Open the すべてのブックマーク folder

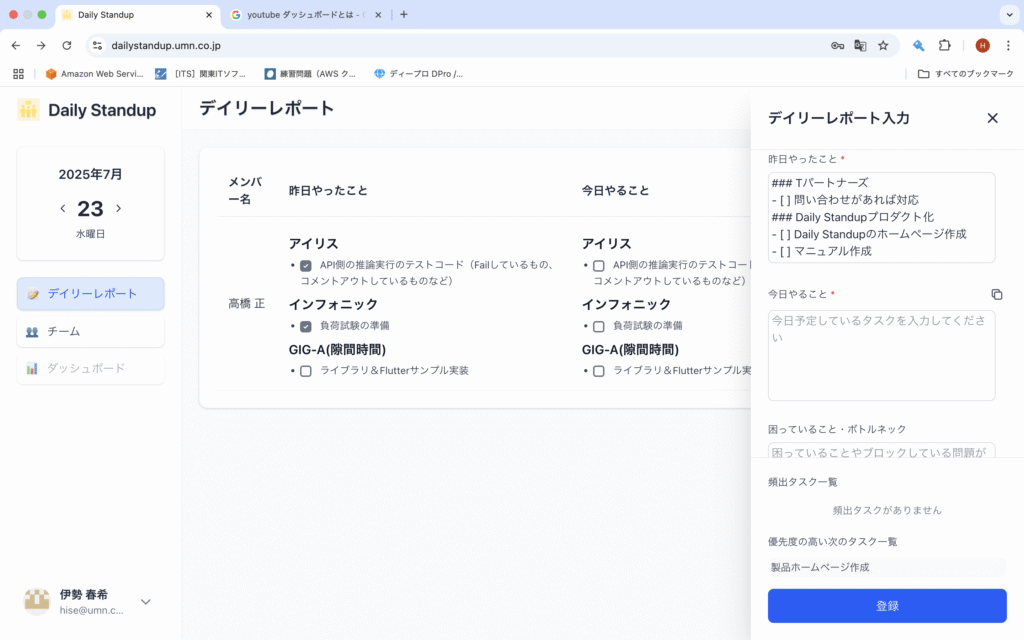(x=965, y=74)
